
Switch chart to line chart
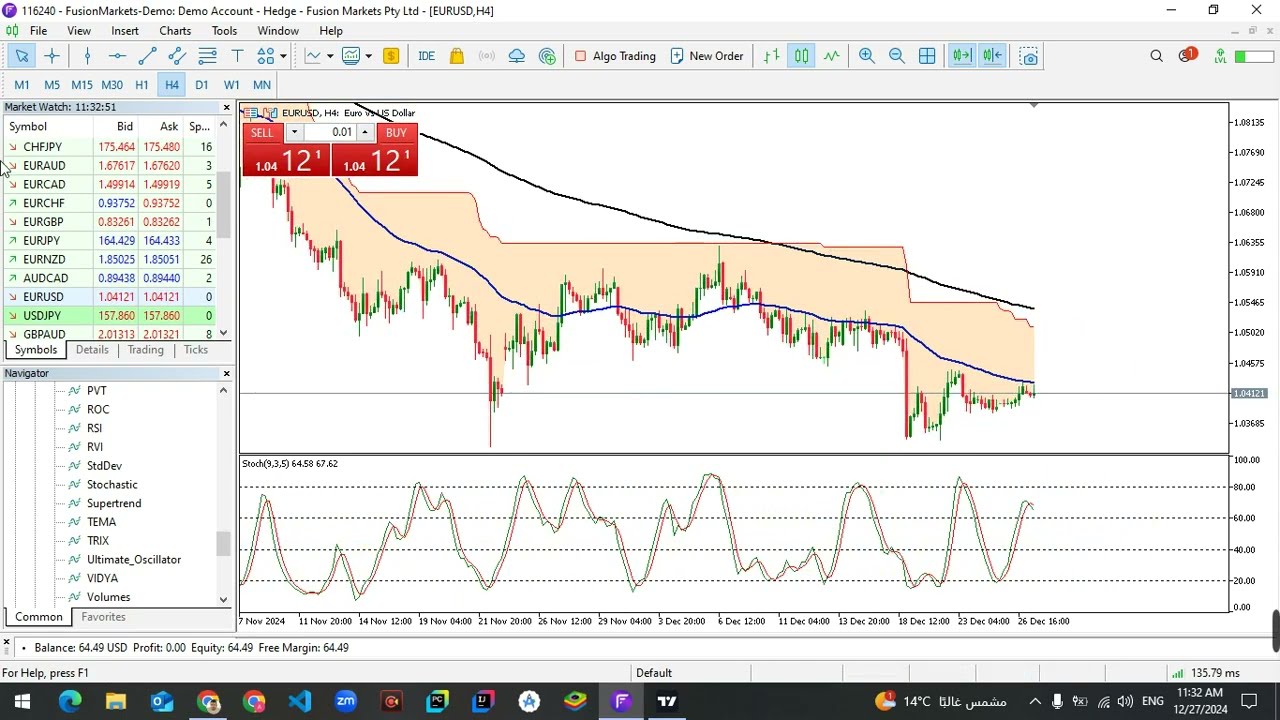tap(831, 56)
